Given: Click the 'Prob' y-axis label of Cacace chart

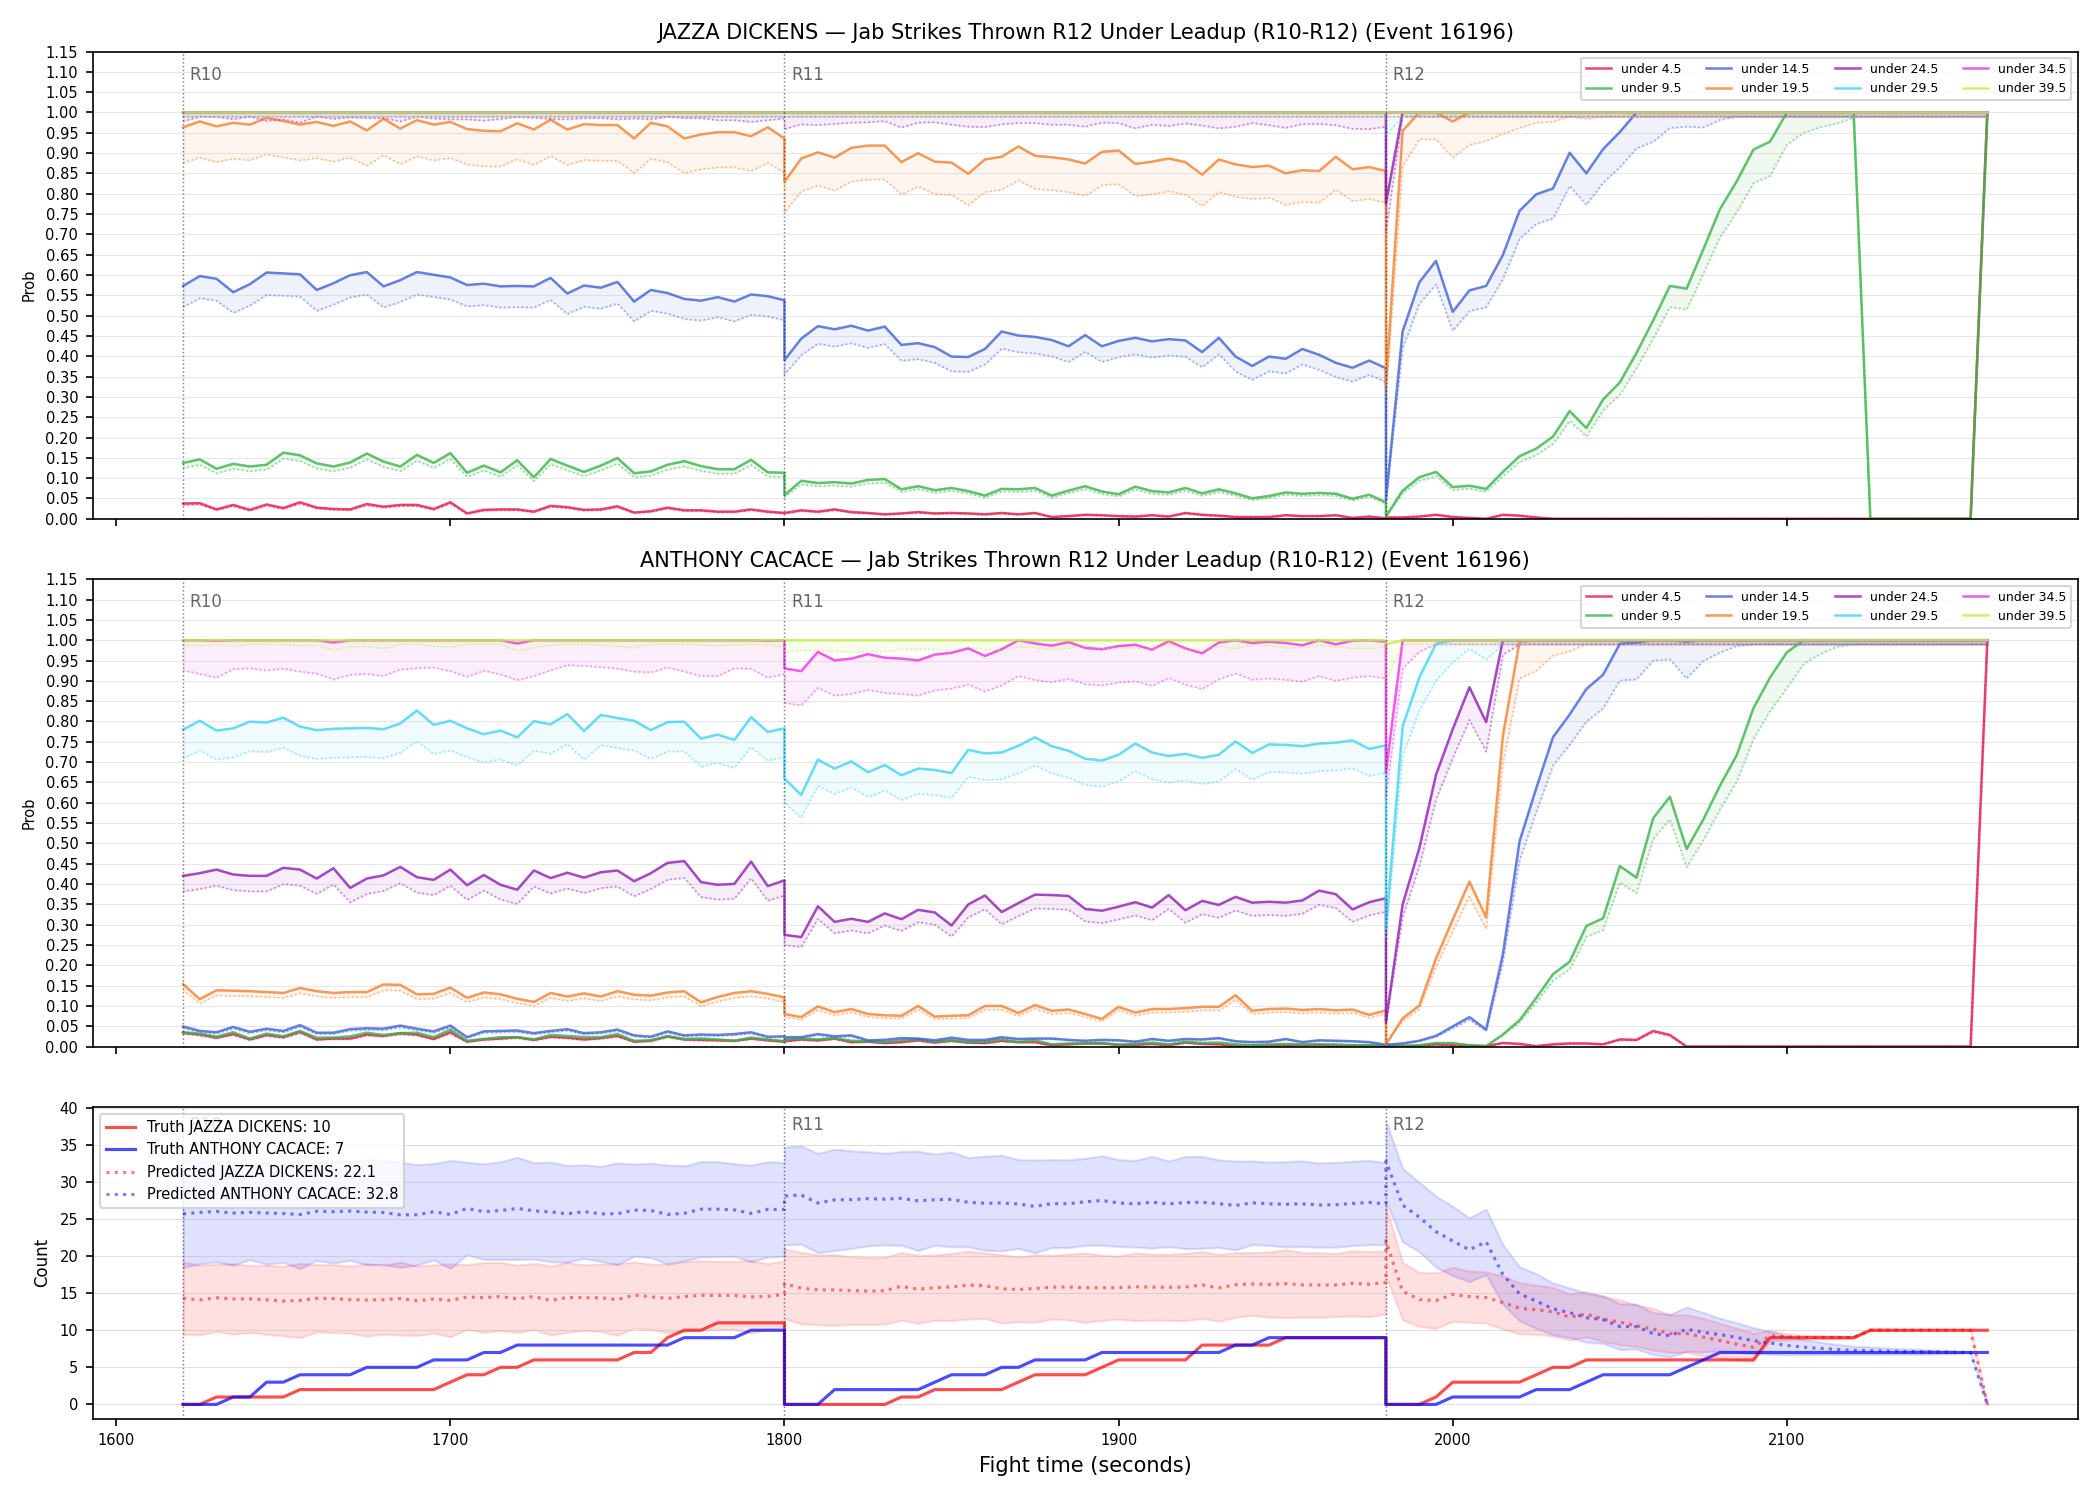Looking at the screenshot, I should pos(29,814).
